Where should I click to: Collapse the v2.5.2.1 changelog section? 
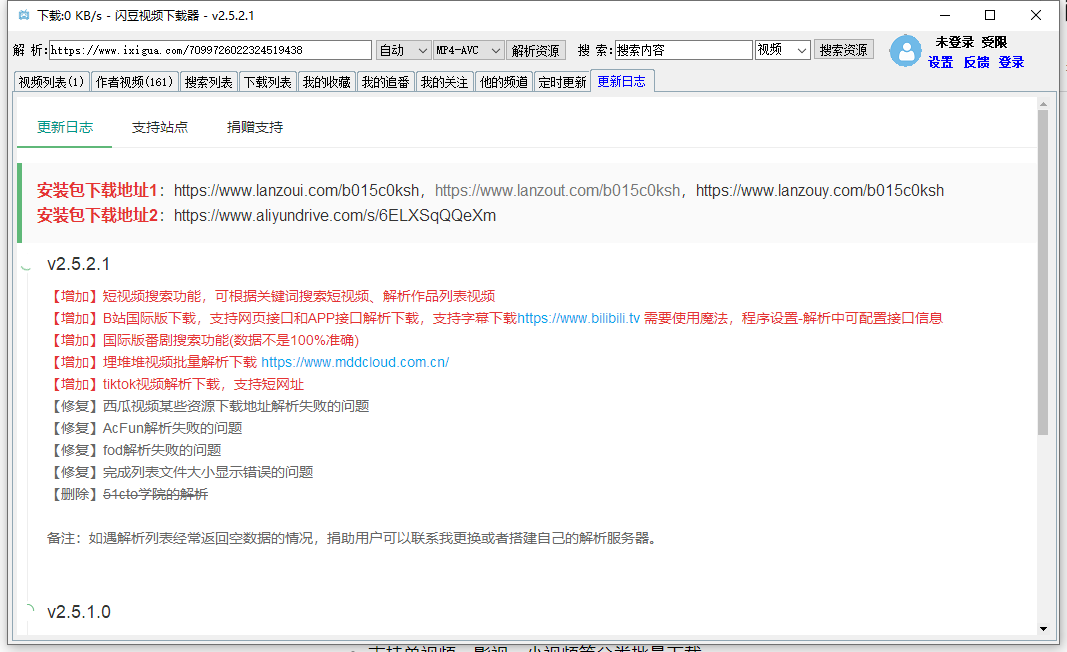click(27, 265)
